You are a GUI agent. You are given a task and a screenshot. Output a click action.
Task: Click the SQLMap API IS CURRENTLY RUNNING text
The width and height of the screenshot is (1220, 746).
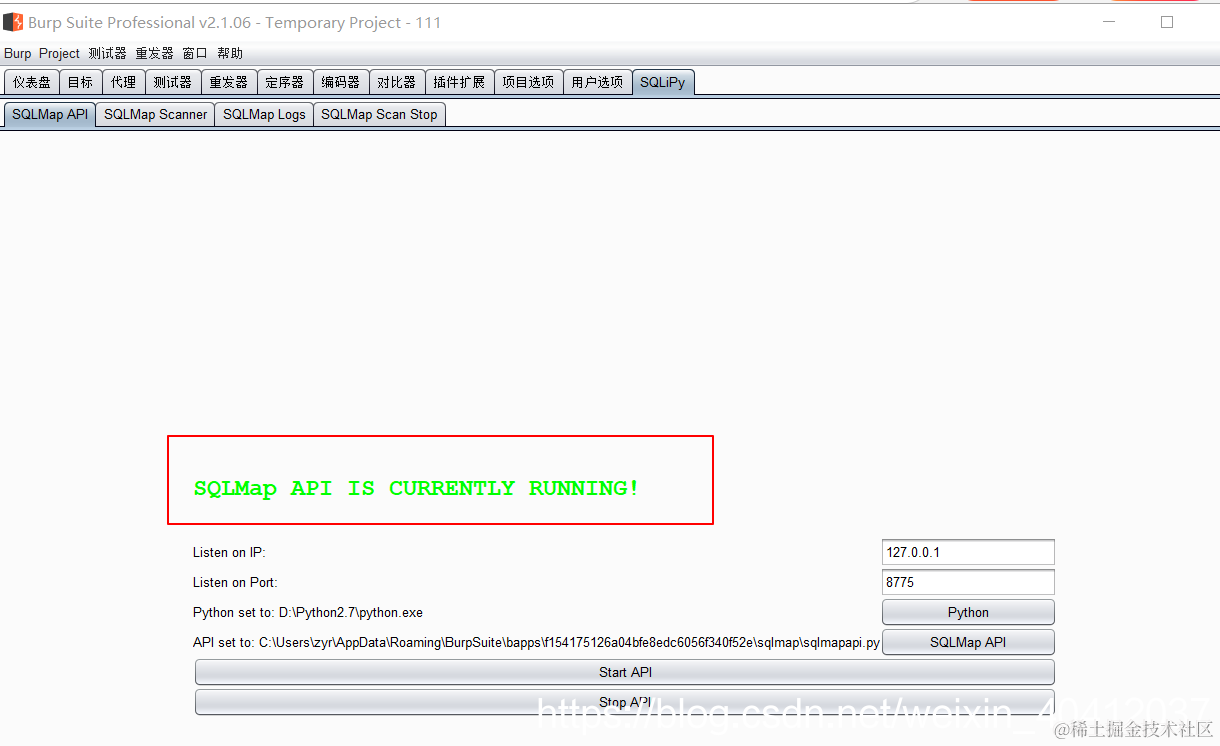[416, 488]
